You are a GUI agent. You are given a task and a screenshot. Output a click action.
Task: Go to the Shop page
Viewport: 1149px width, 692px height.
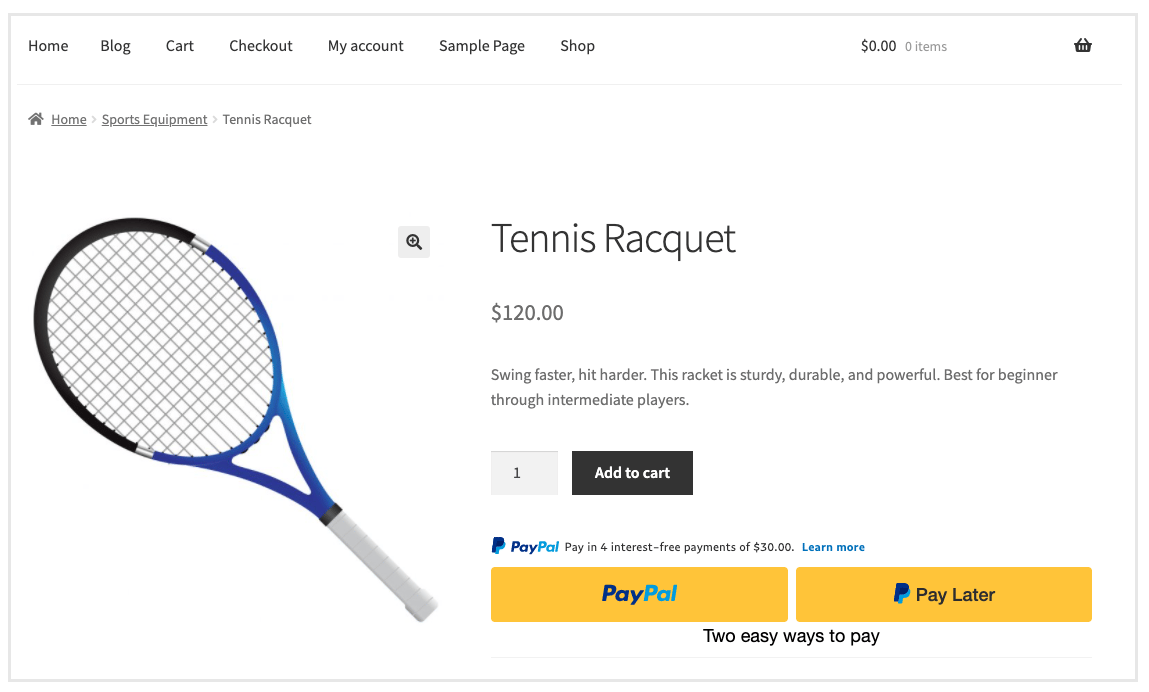577,46
